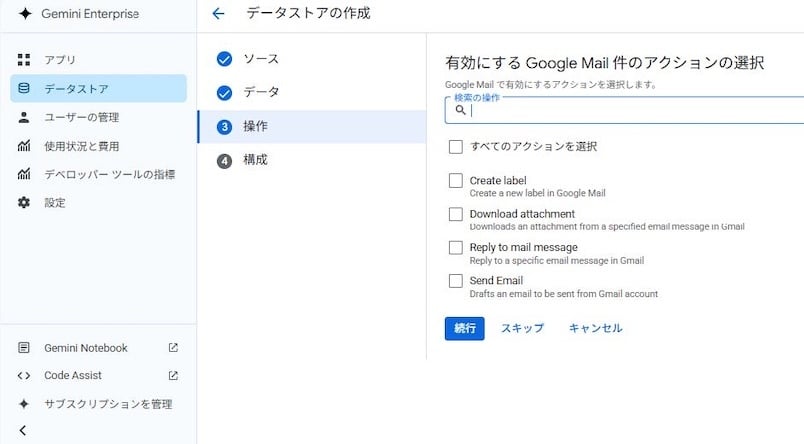
Task: Click the Download attachment action title
Action: point(522,214)
